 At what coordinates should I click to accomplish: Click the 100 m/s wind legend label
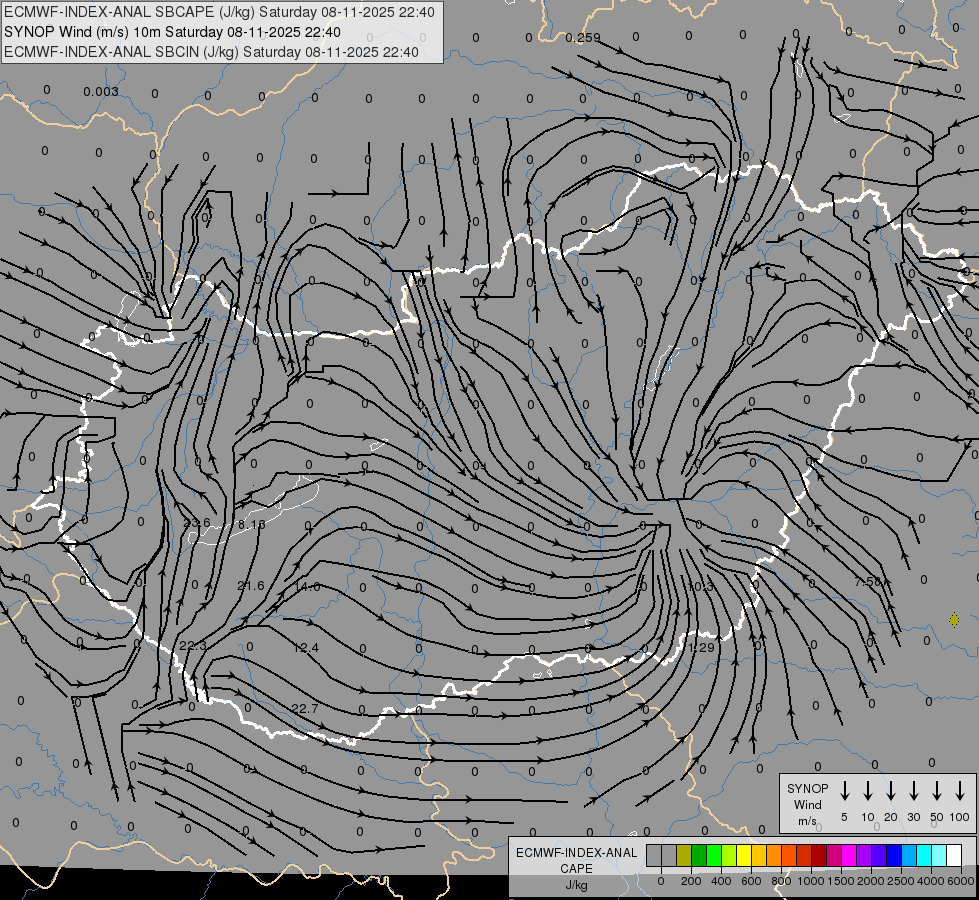click(x=960, y=817)
